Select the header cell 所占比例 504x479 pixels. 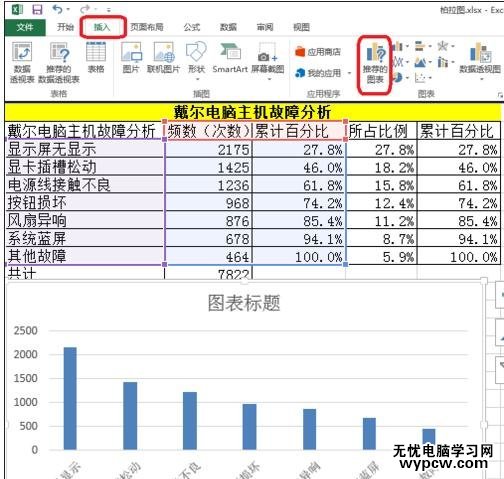click(x=382, y=131)
